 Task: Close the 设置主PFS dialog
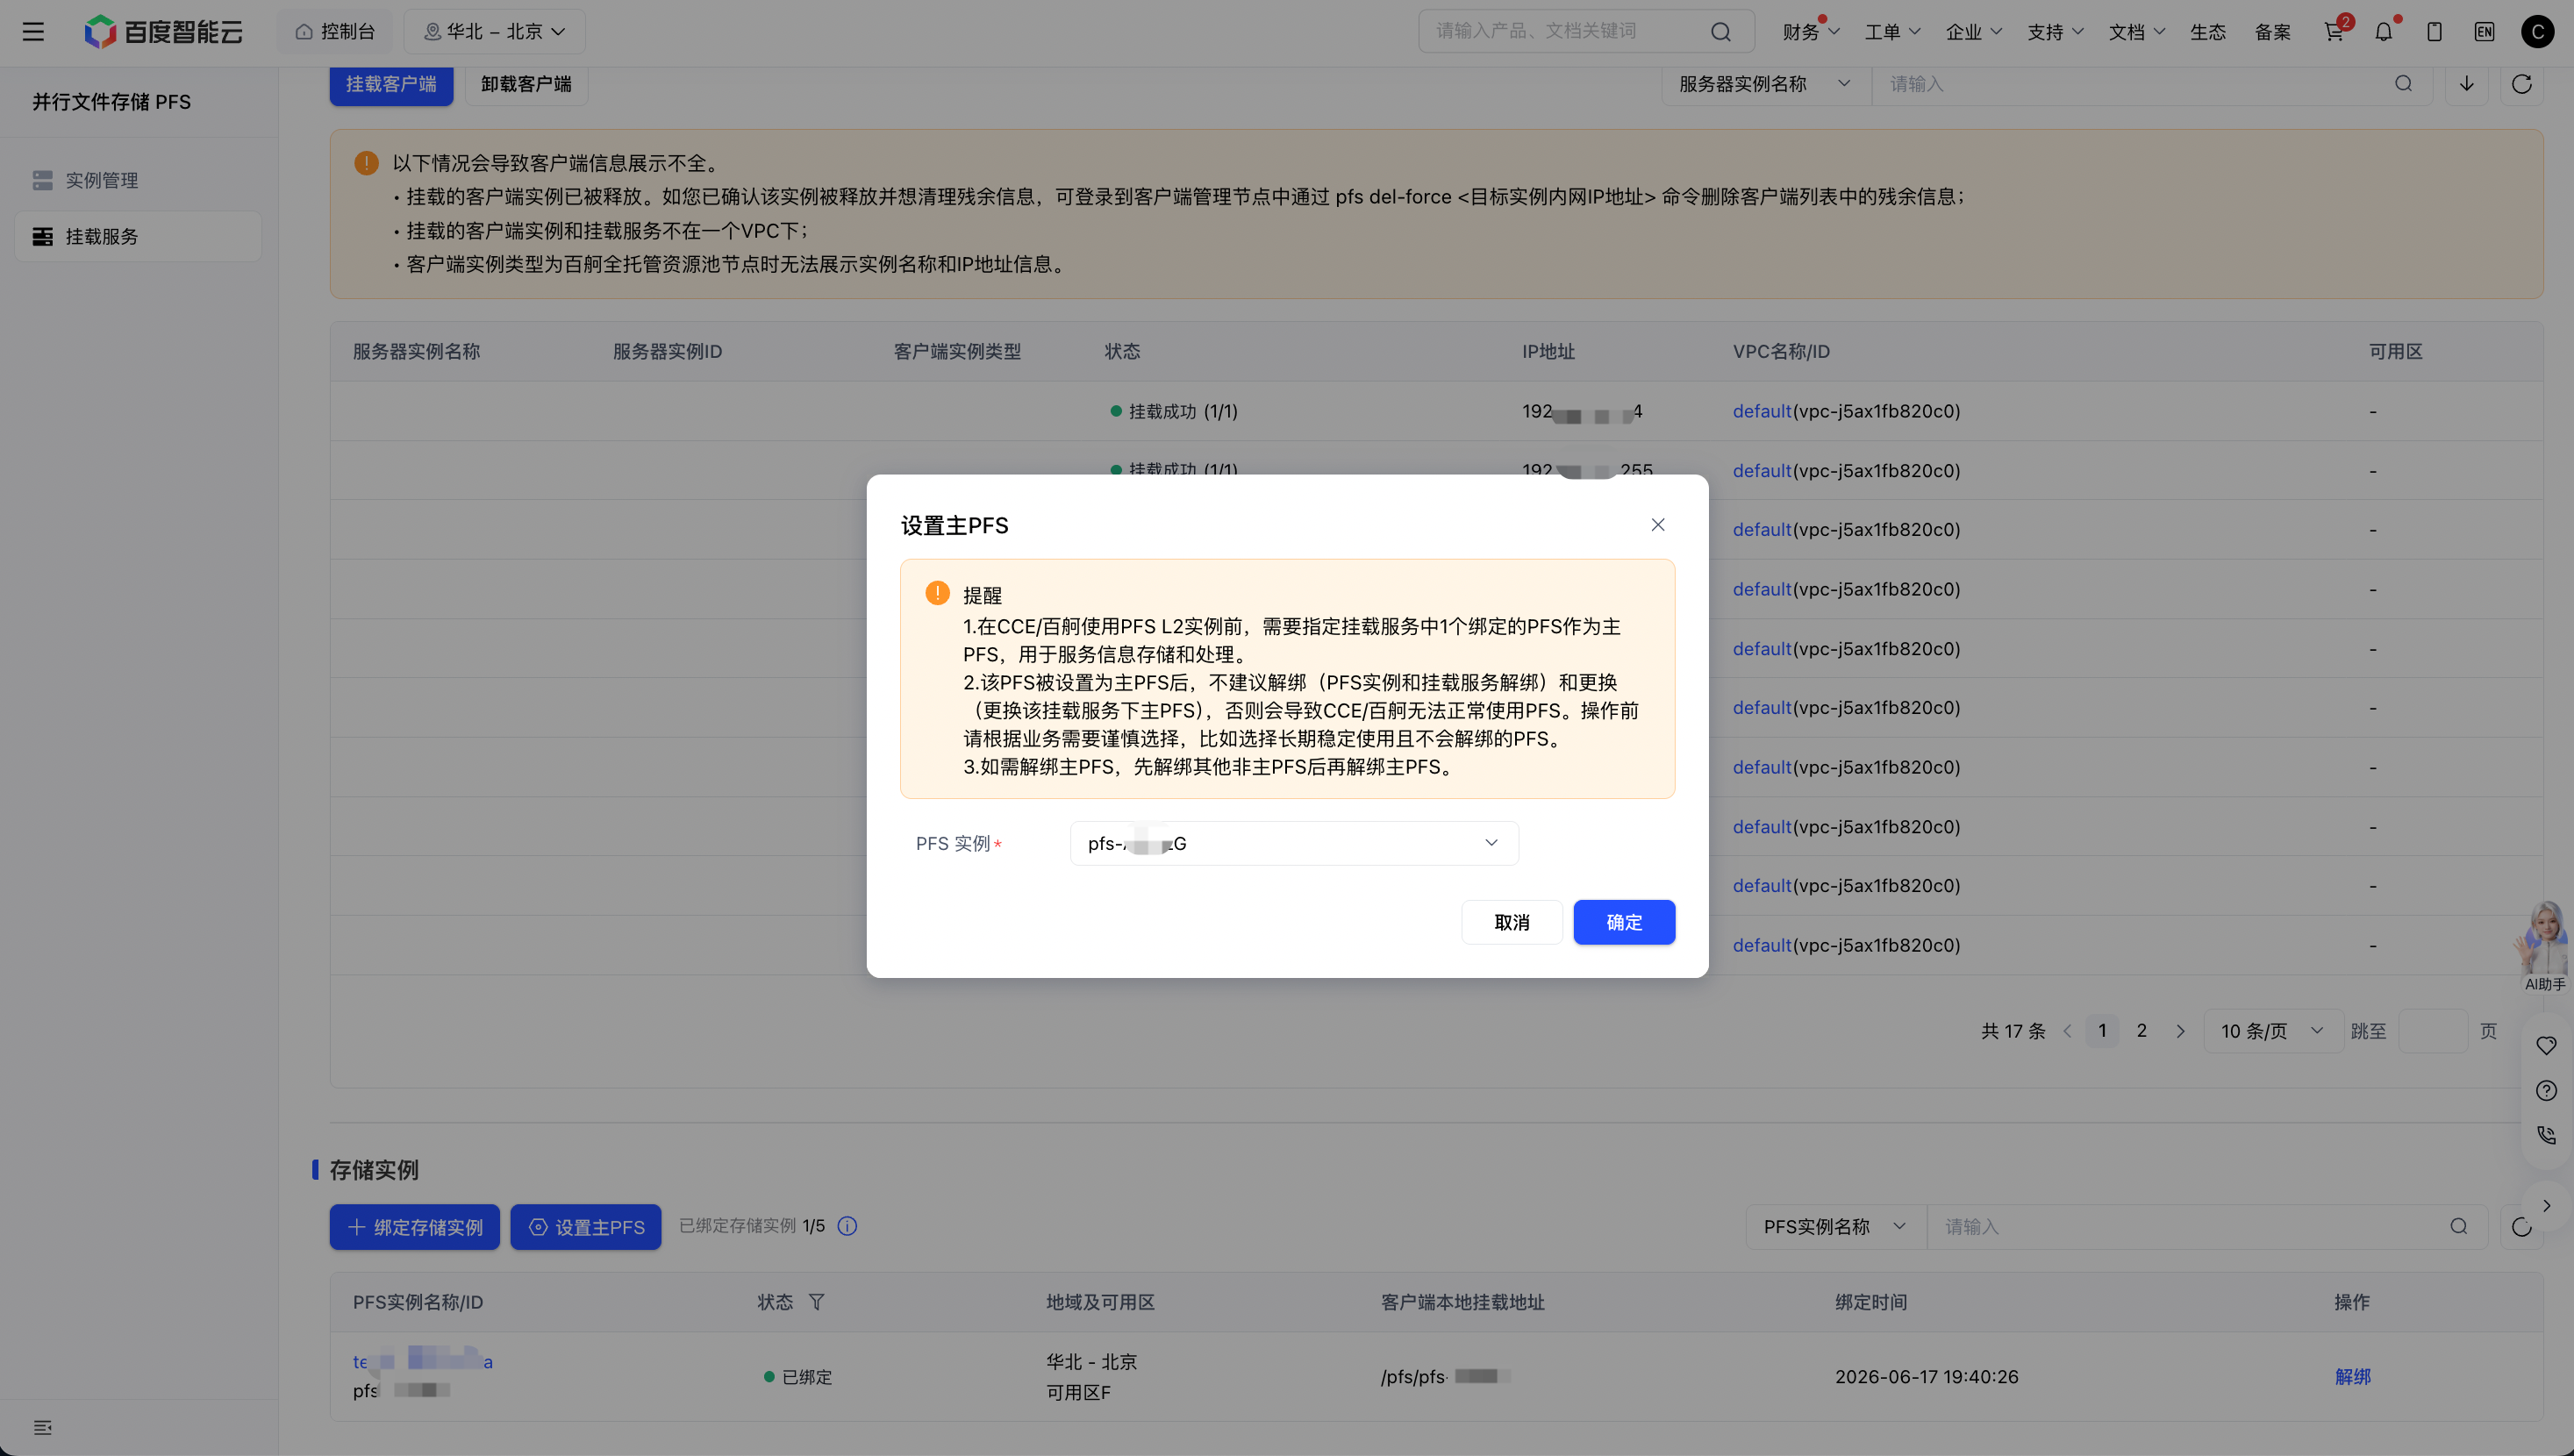1658,525
